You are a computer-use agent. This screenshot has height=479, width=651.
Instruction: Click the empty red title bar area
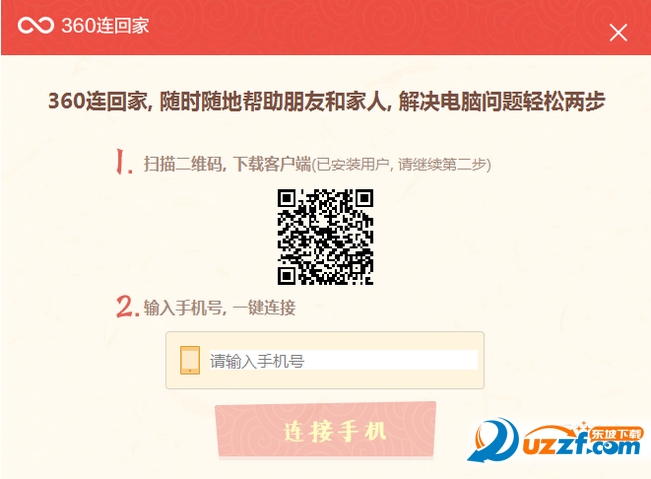click(x=374, y=27)
